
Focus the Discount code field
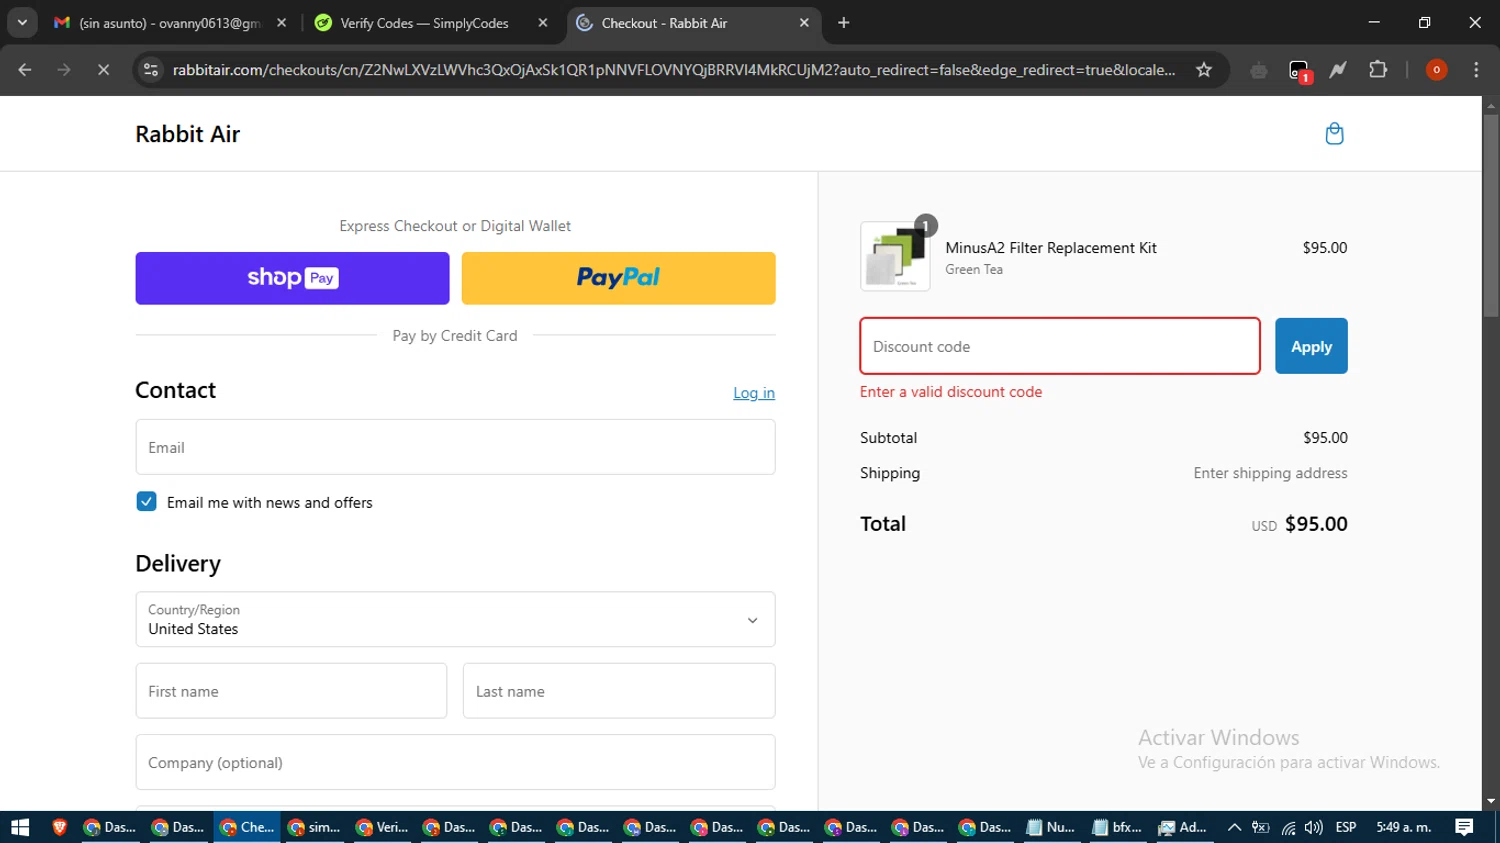tap(1060, 346)
